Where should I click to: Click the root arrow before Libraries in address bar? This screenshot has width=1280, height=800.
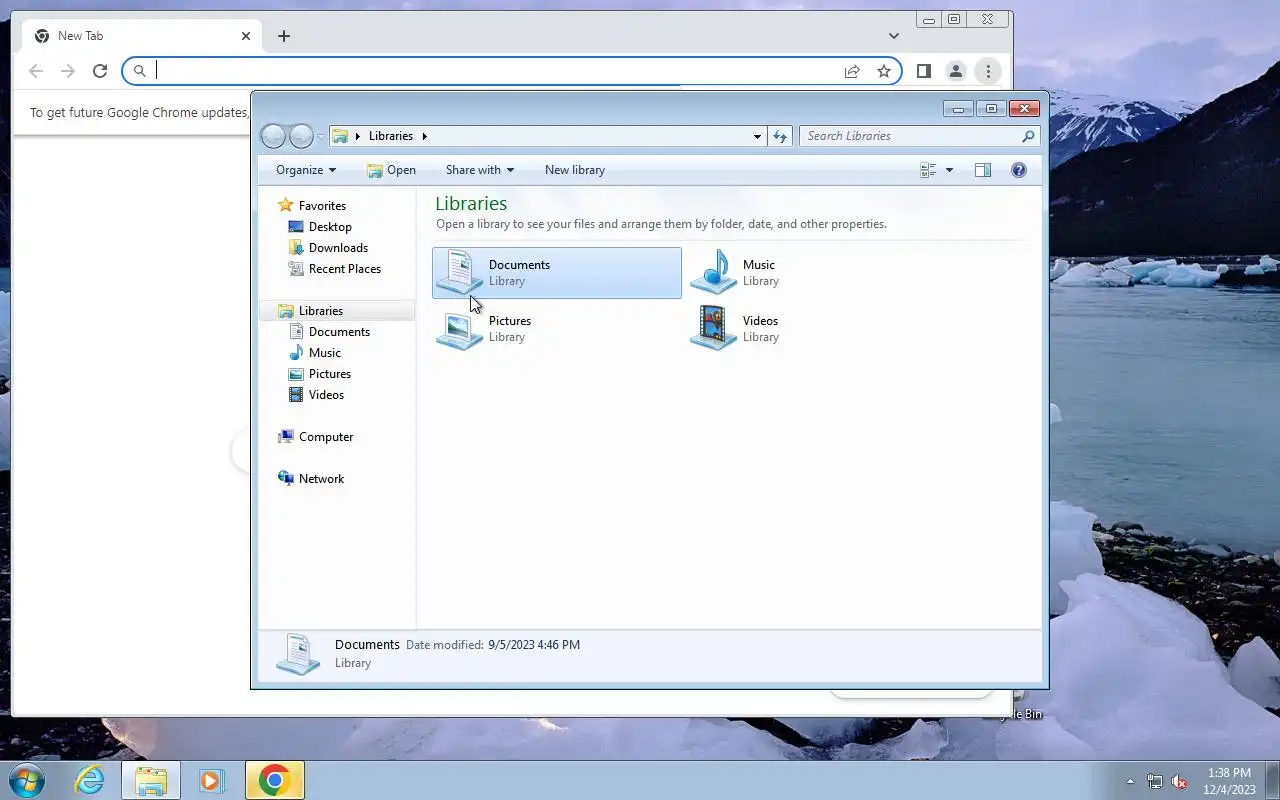pyautogui.click(x=358, y=136)
